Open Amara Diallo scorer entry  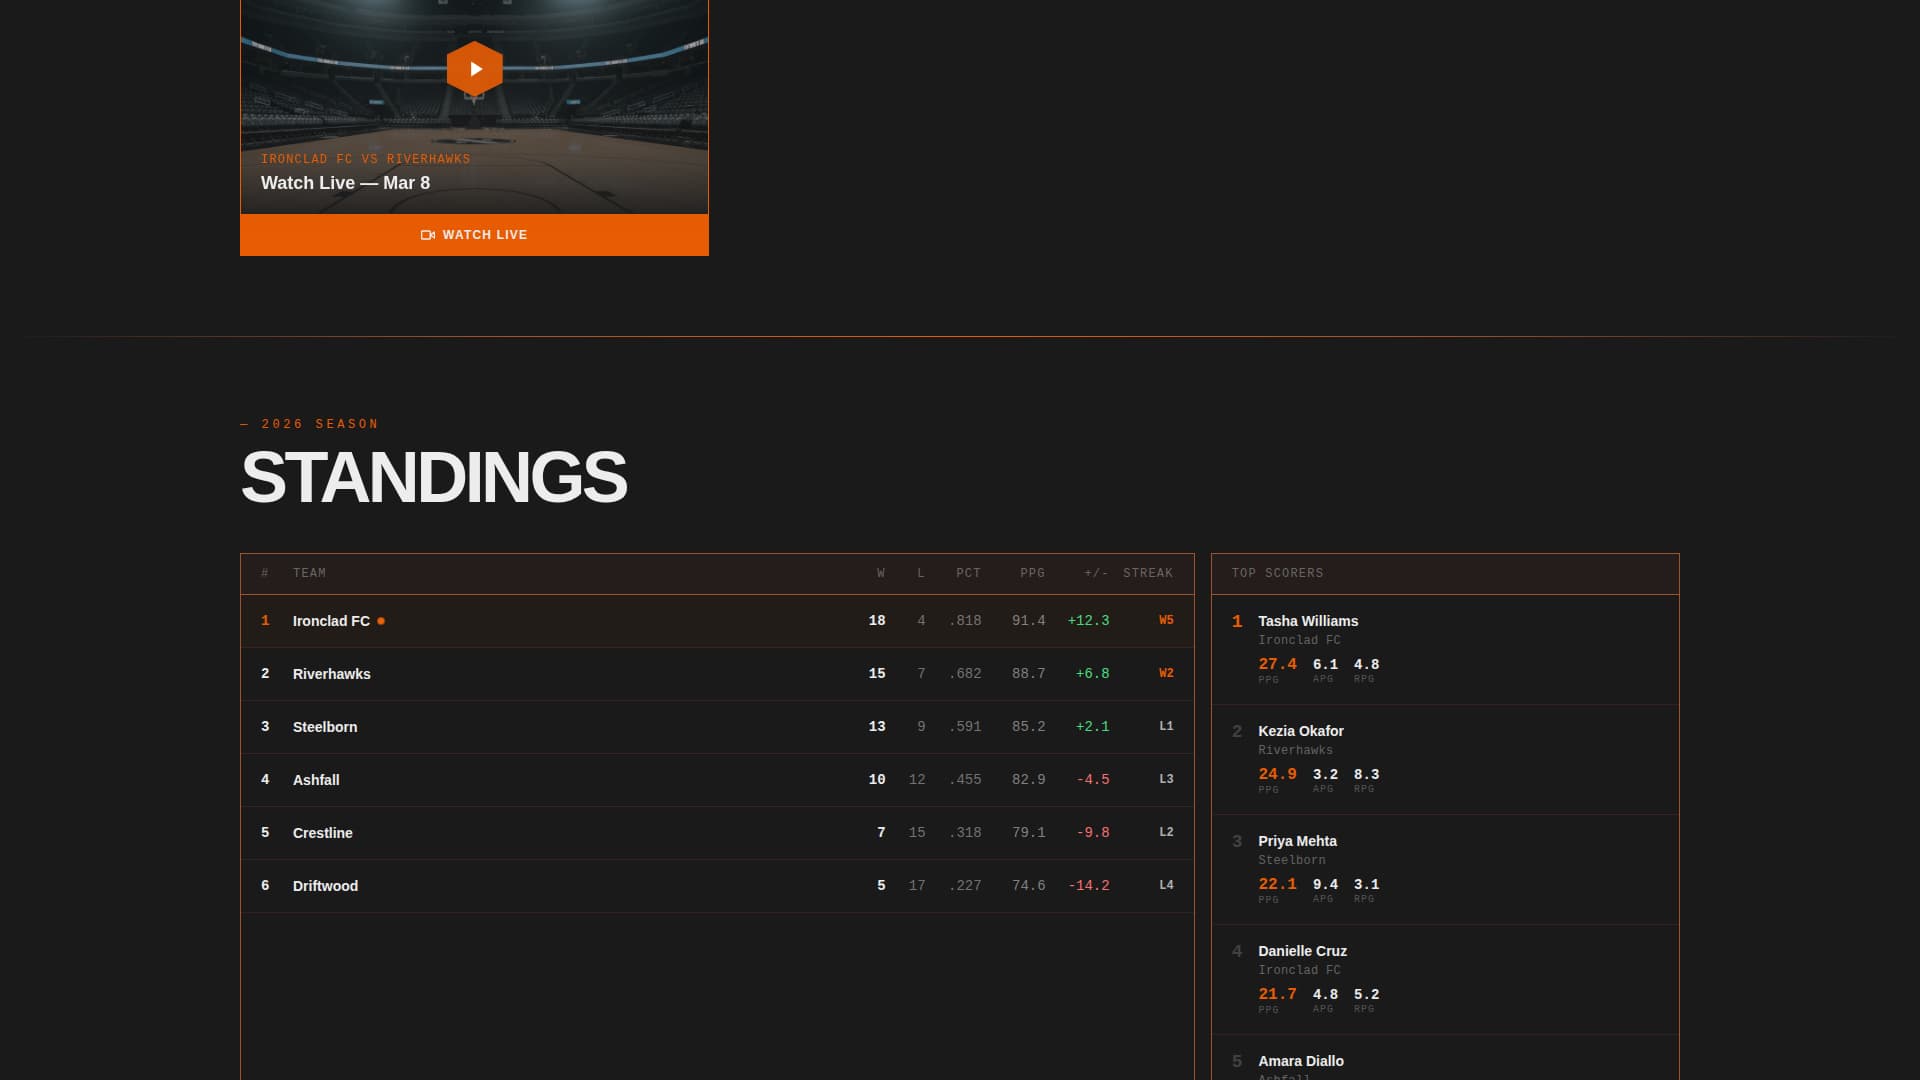1445,1058
